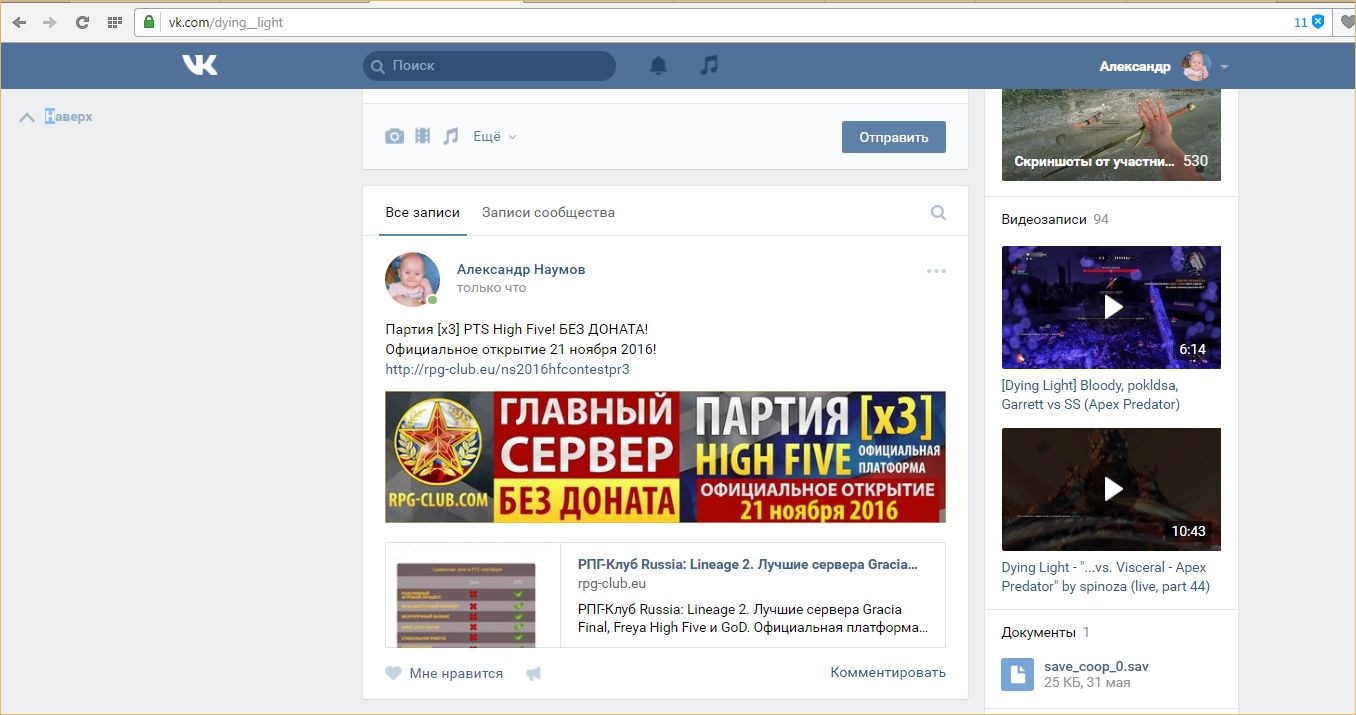This screenshot has width=1356, height=715.
Task: Click the Отправить button
Action: click(894, 137)
